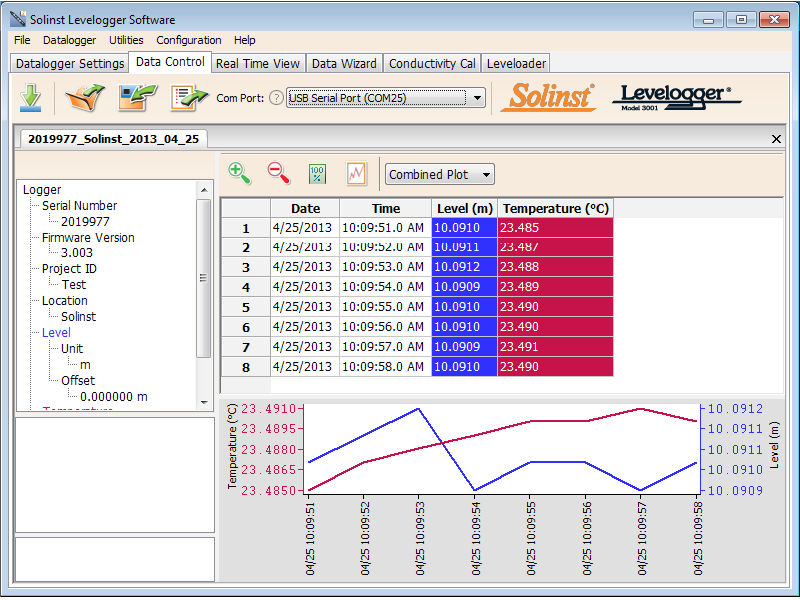Image resolution: width=800 pixels, height=600 pixels.
Task: Select the Serial Number tree item
Action: point(79,206)
